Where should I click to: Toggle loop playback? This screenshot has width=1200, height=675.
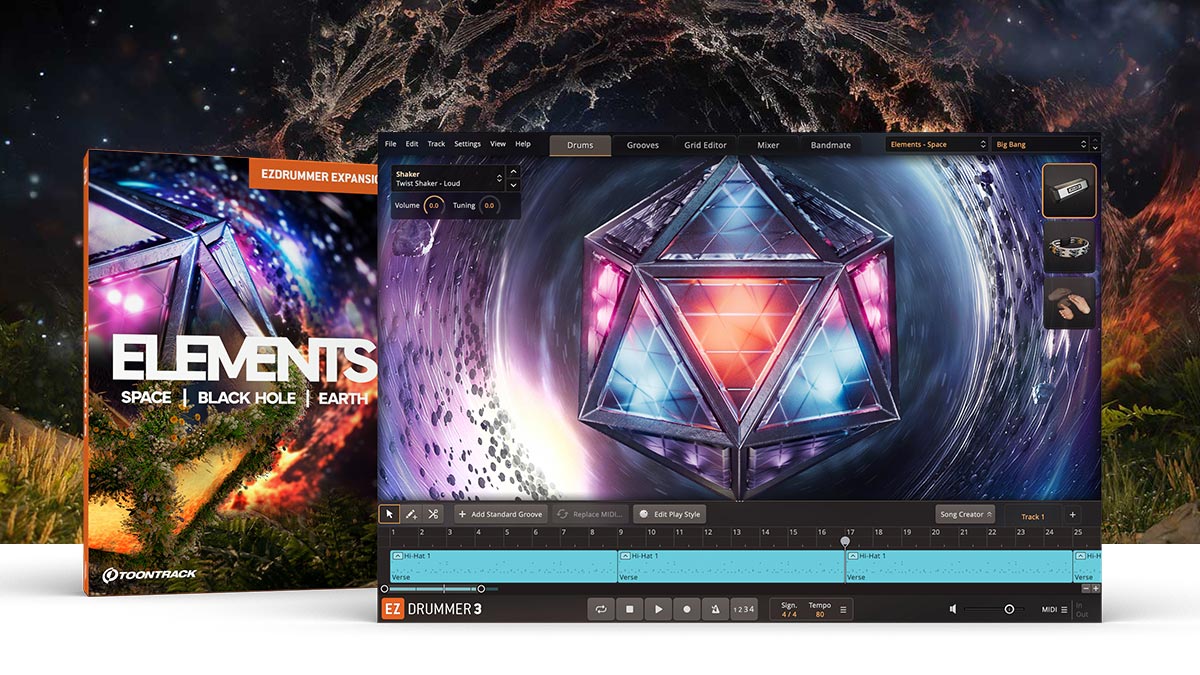tap(601, 609)
